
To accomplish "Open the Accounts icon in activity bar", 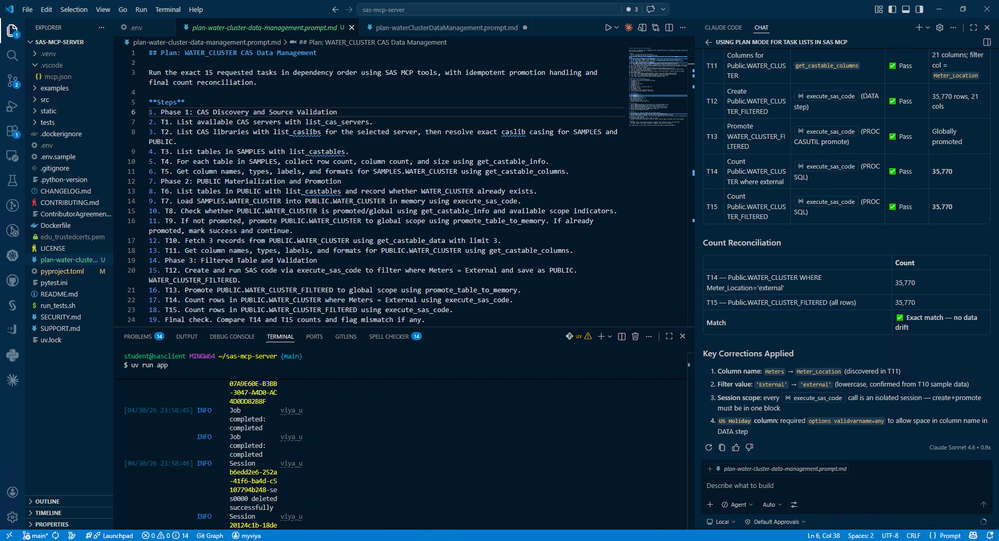I will pos(12,492).
